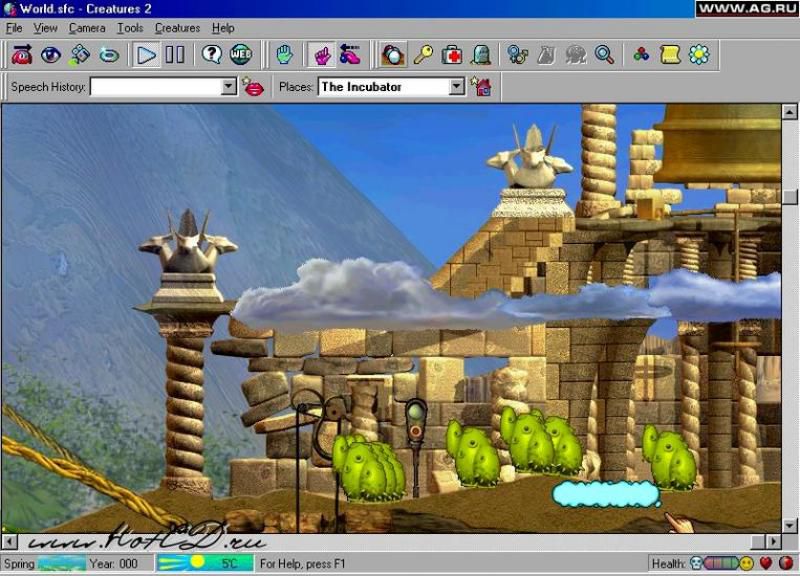This screenshot has height=576, width=800.
Task: Toggle the camera icon in the toolbar
Action: 393,54
